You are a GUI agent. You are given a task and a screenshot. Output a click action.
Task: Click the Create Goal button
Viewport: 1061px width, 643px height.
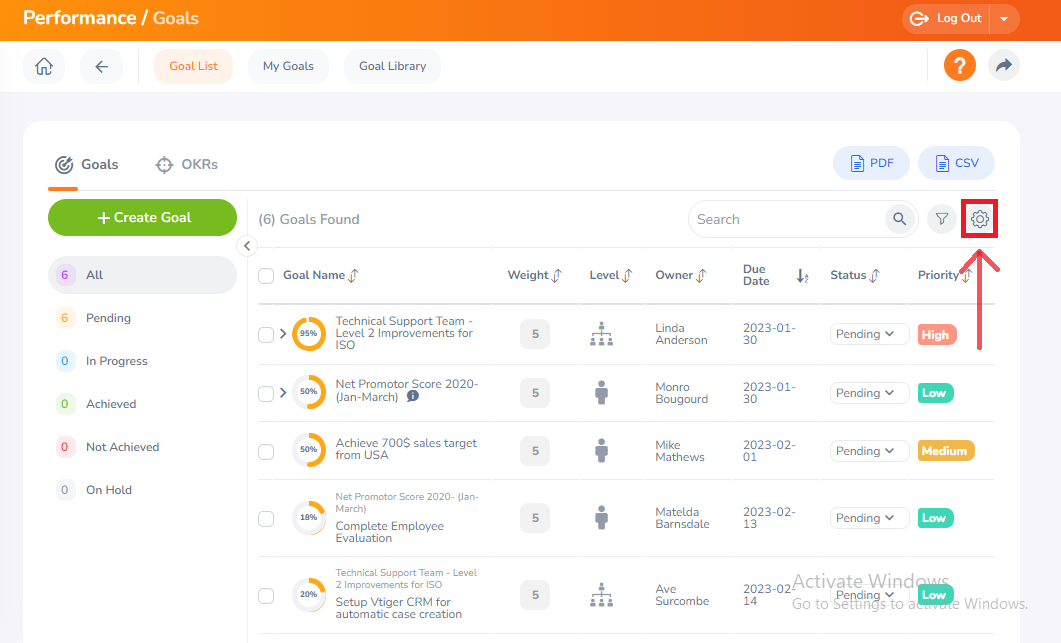pyautogui.click(x=142, y=217)
